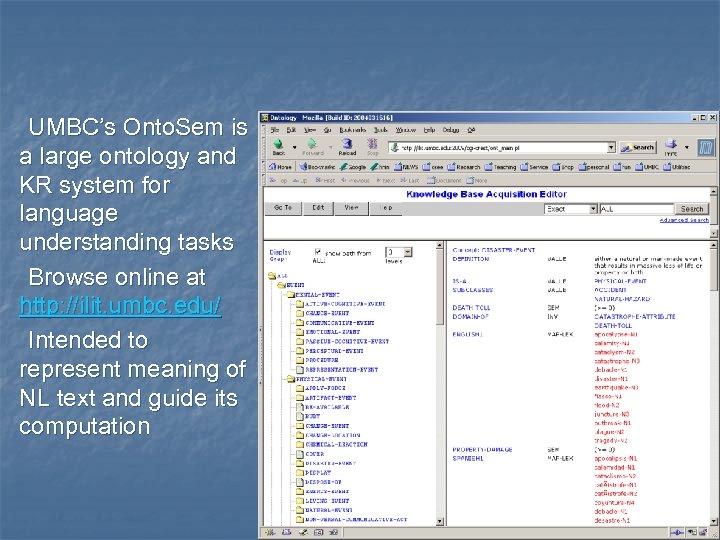
Task: Open the Google bookmark on personal toolbar
Action: point(353,167)
